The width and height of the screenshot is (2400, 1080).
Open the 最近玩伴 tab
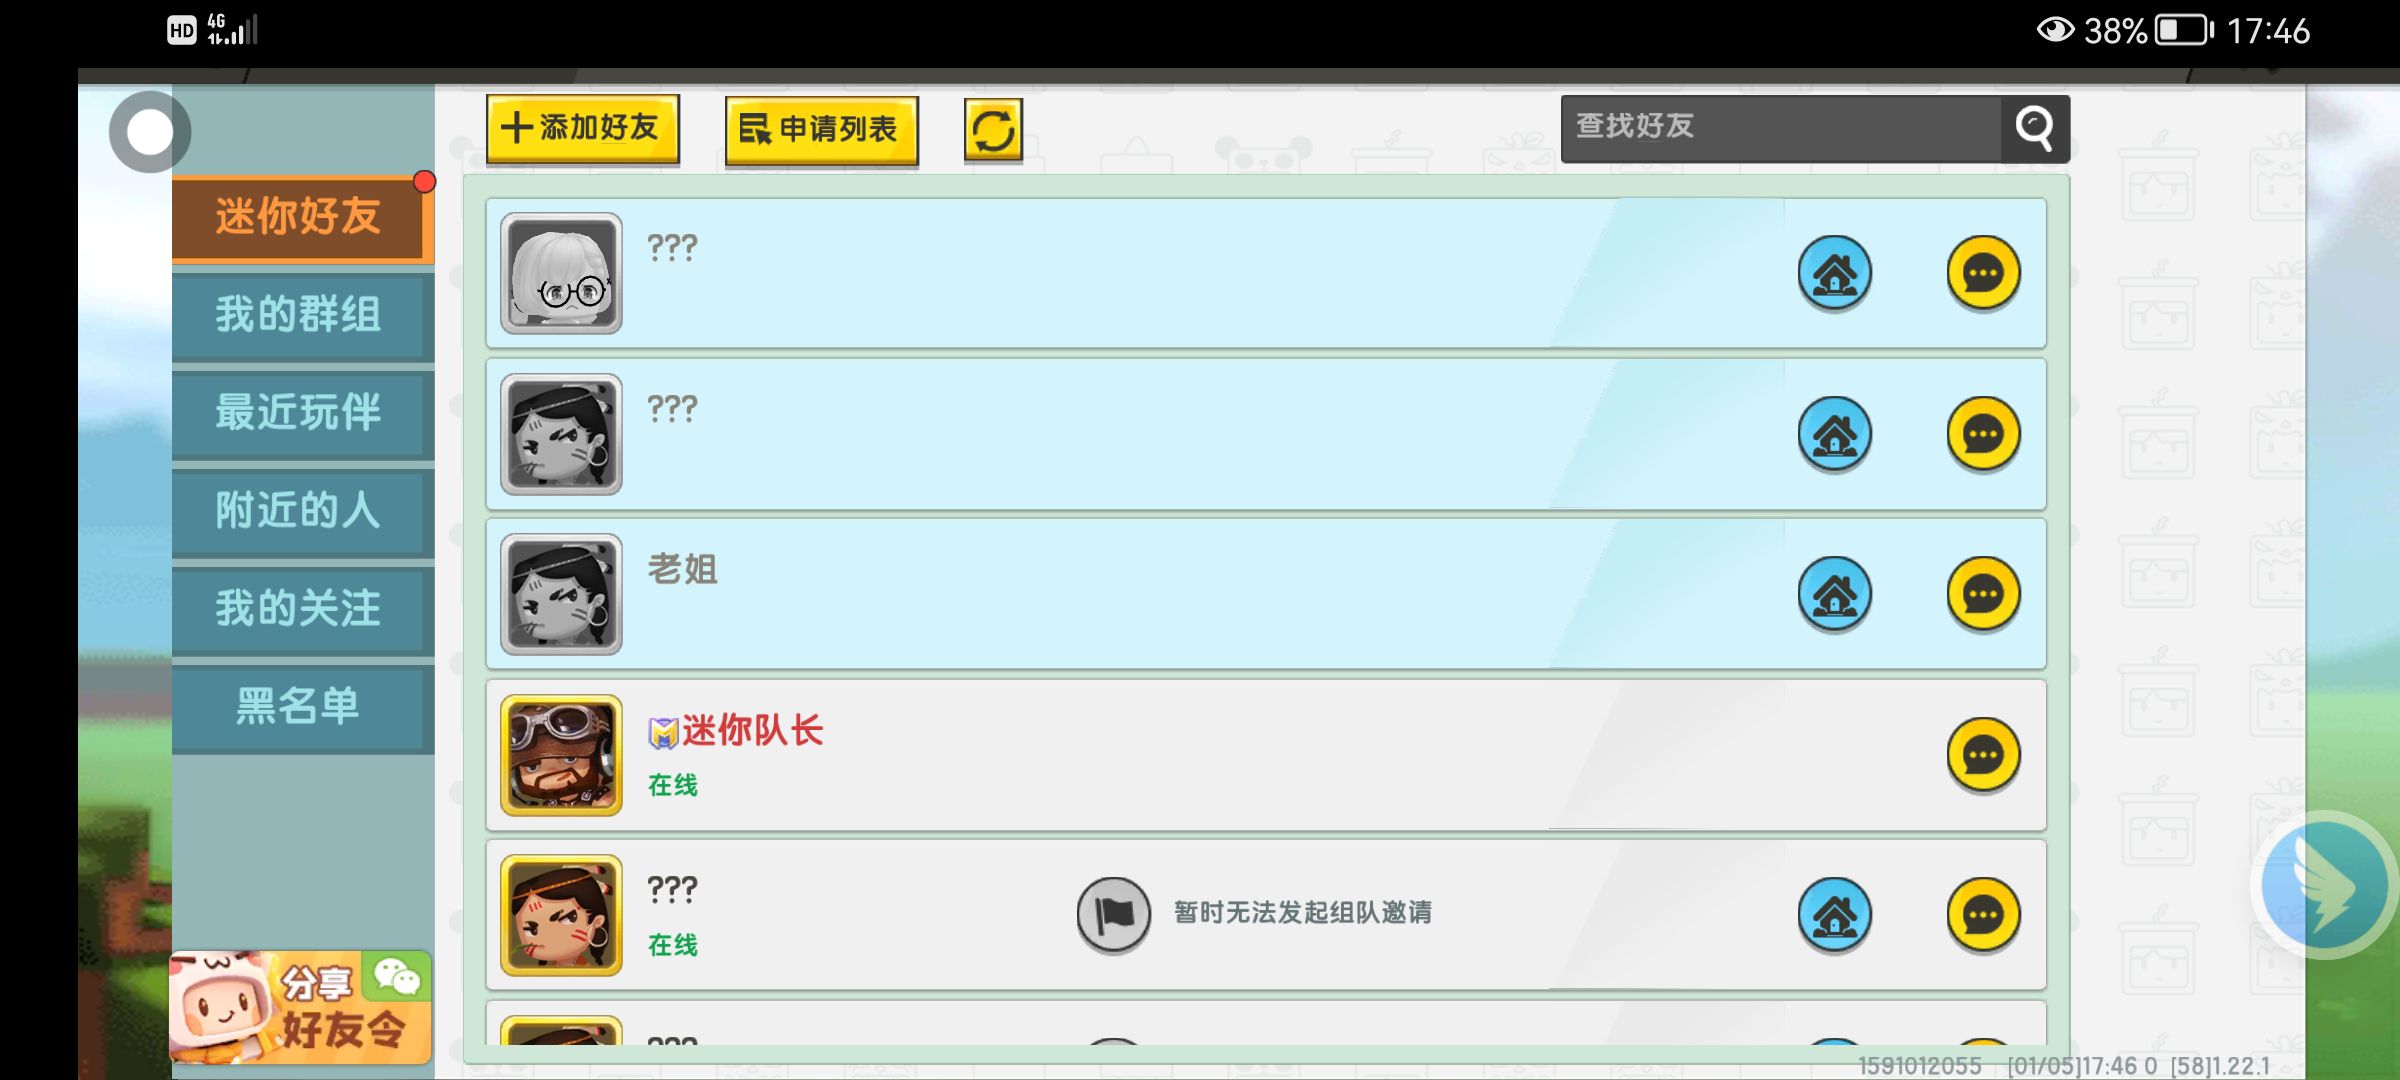click(x=301, y=413)
